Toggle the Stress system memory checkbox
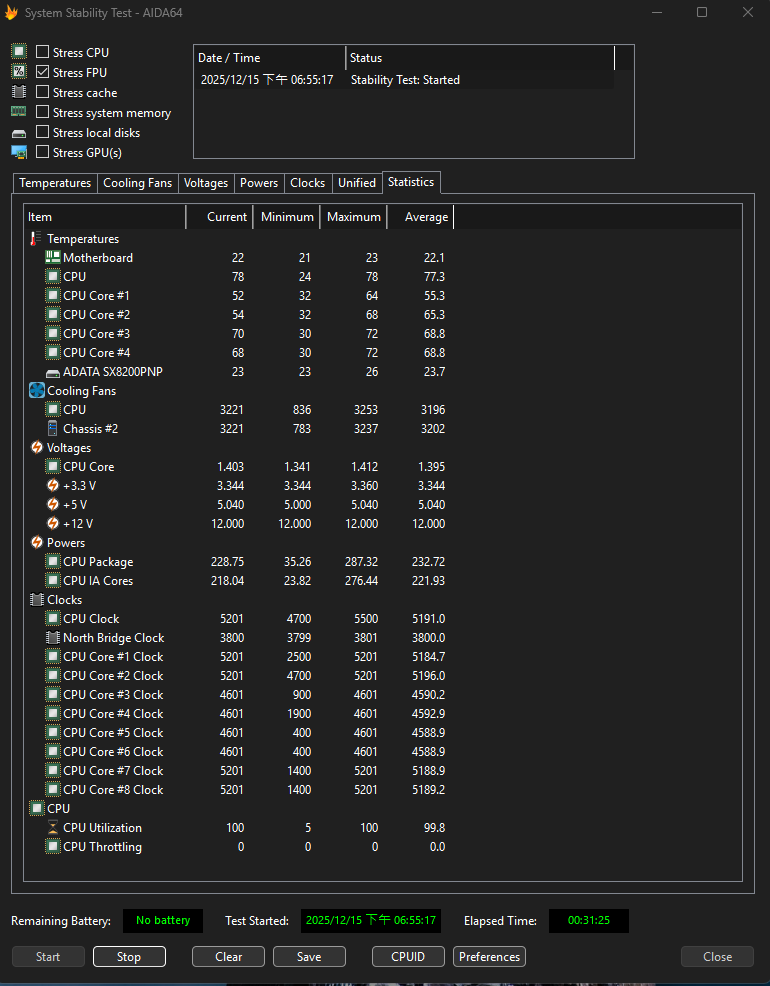 click(43, 113)
